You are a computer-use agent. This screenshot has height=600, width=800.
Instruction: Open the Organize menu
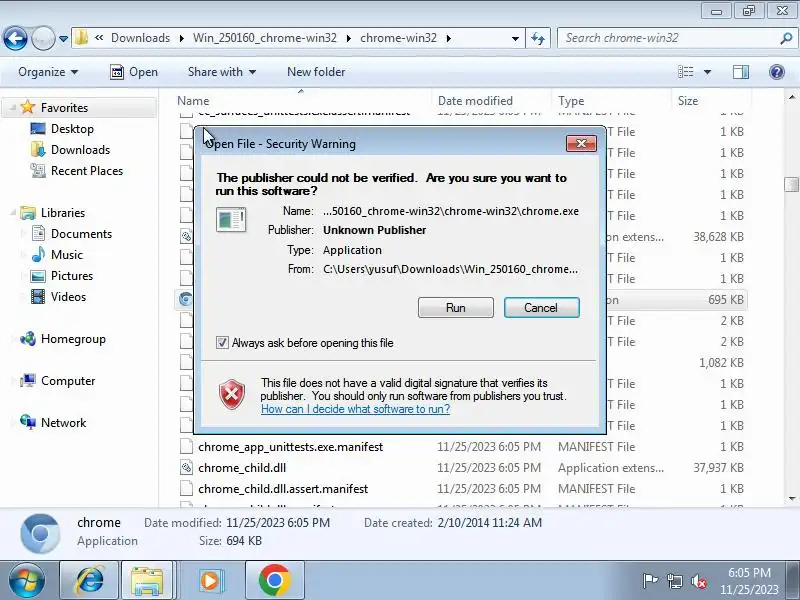(48, 72)
